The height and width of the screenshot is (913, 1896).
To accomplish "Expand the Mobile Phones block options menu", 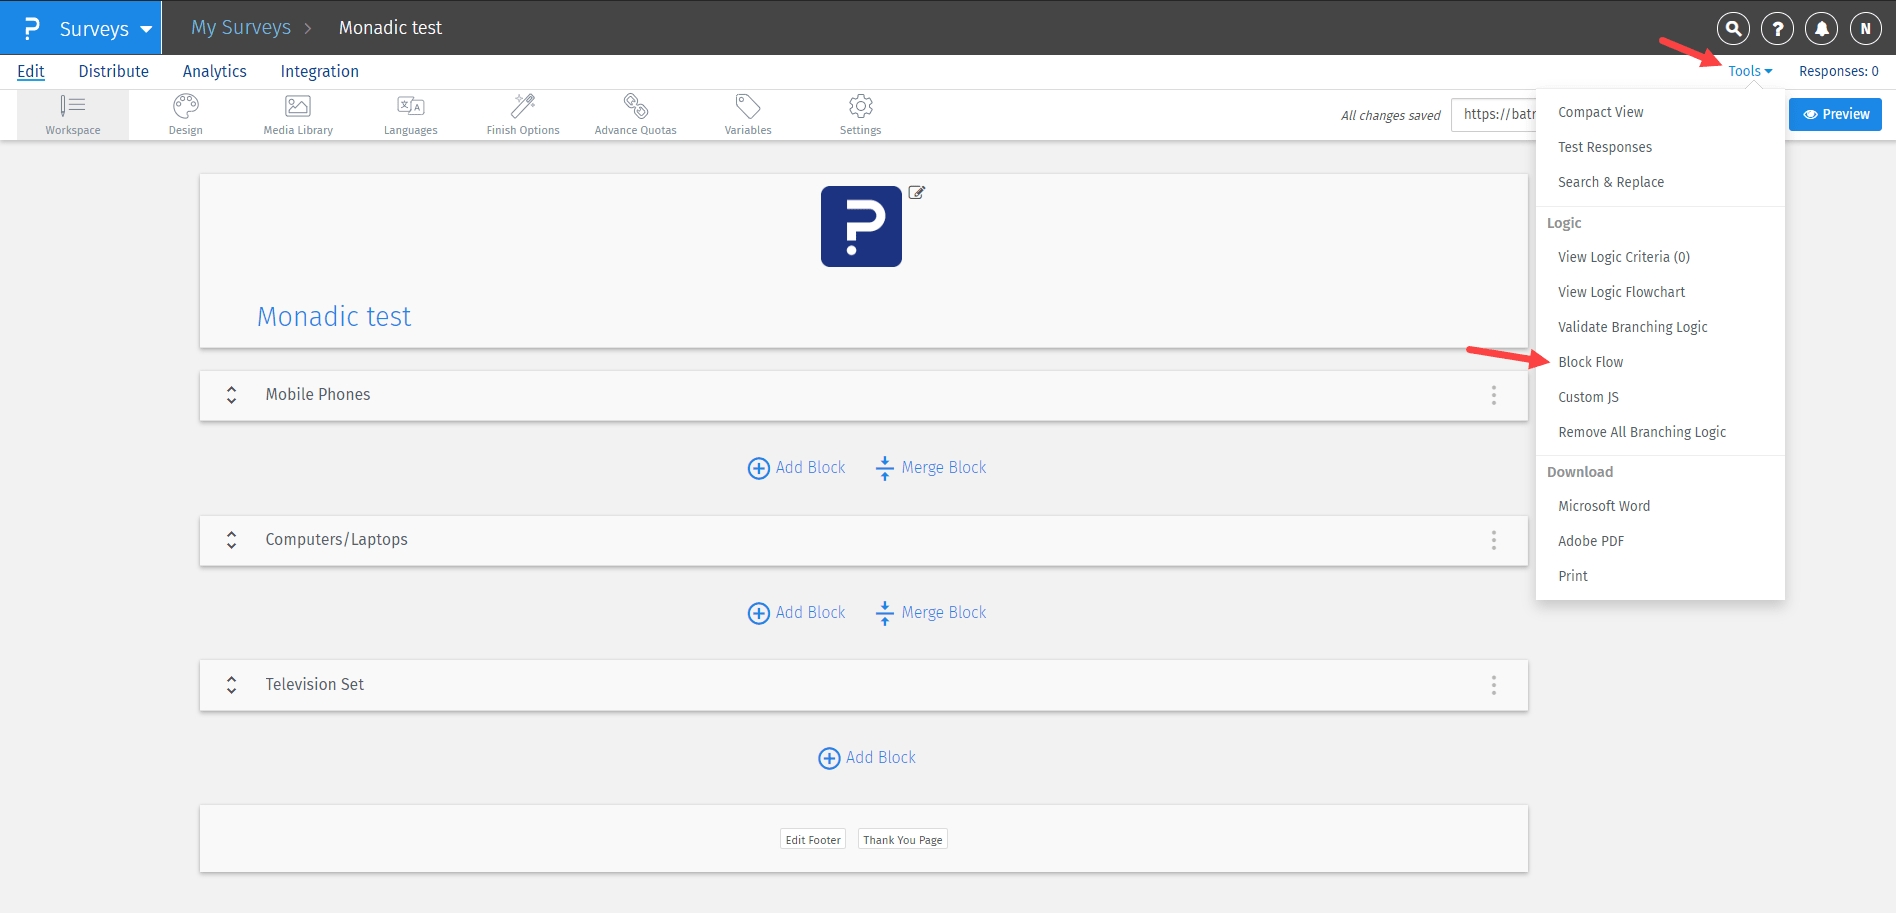I will pos(1493,395).
